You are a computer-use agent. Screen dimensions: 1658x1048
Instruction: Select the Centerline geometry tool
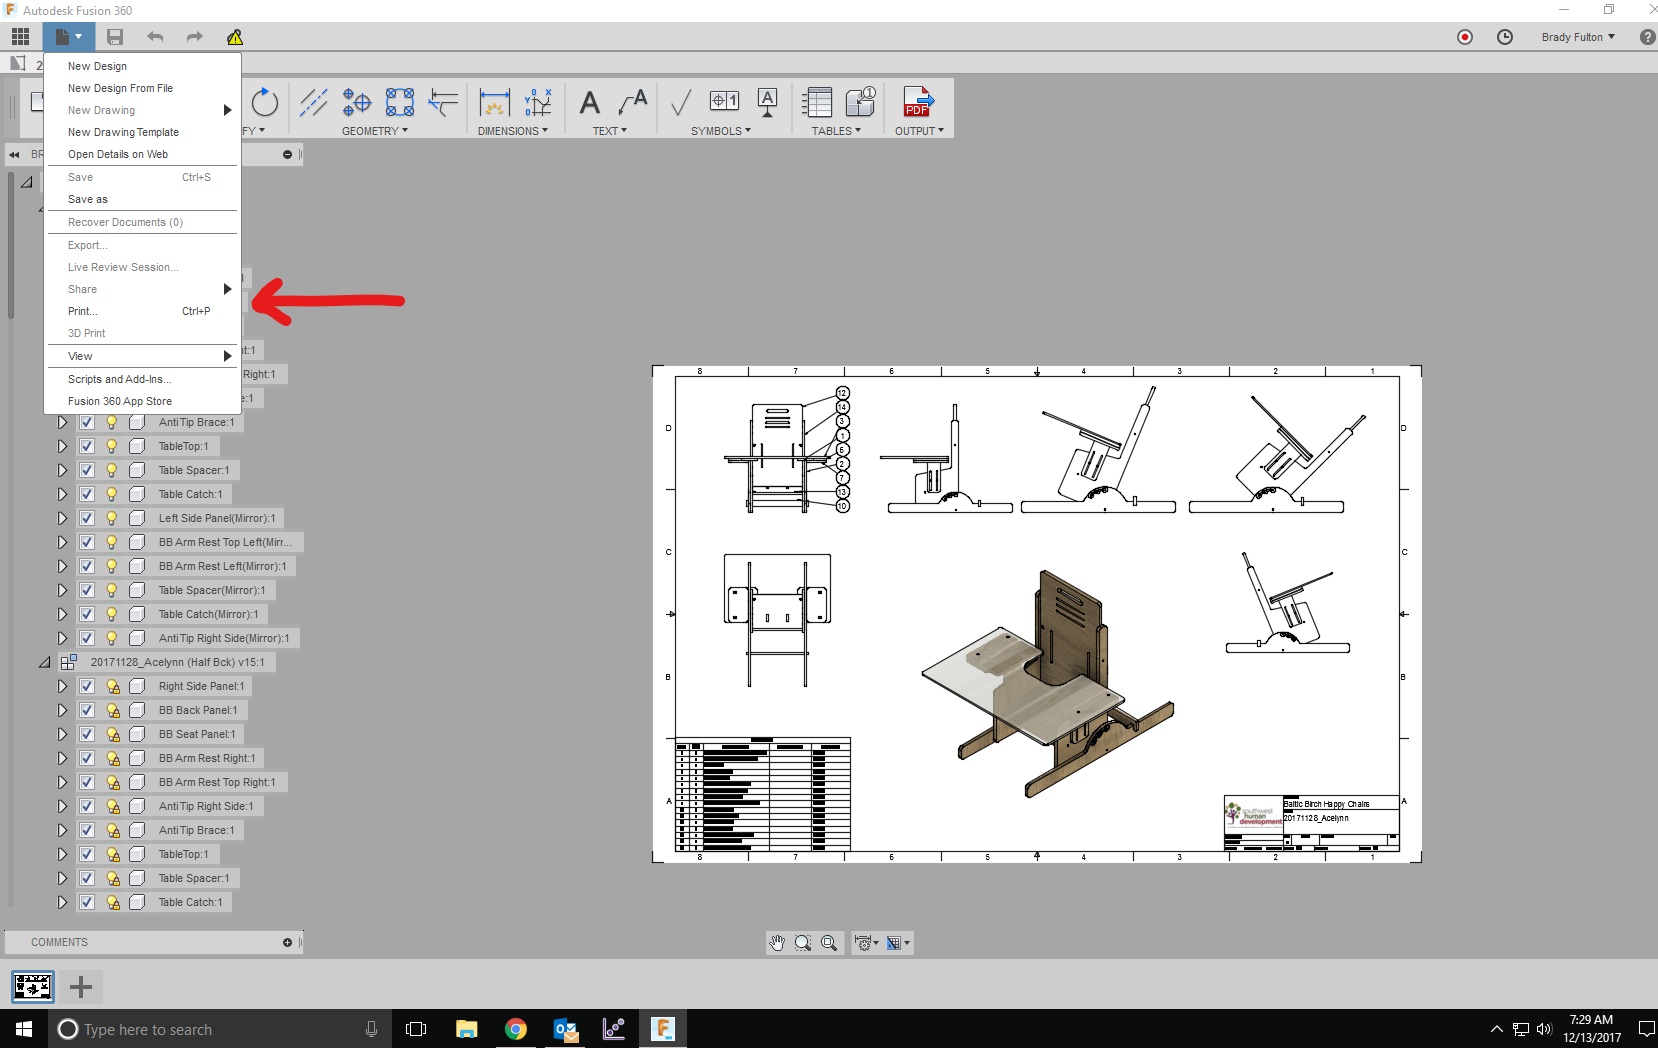(313, 103)
